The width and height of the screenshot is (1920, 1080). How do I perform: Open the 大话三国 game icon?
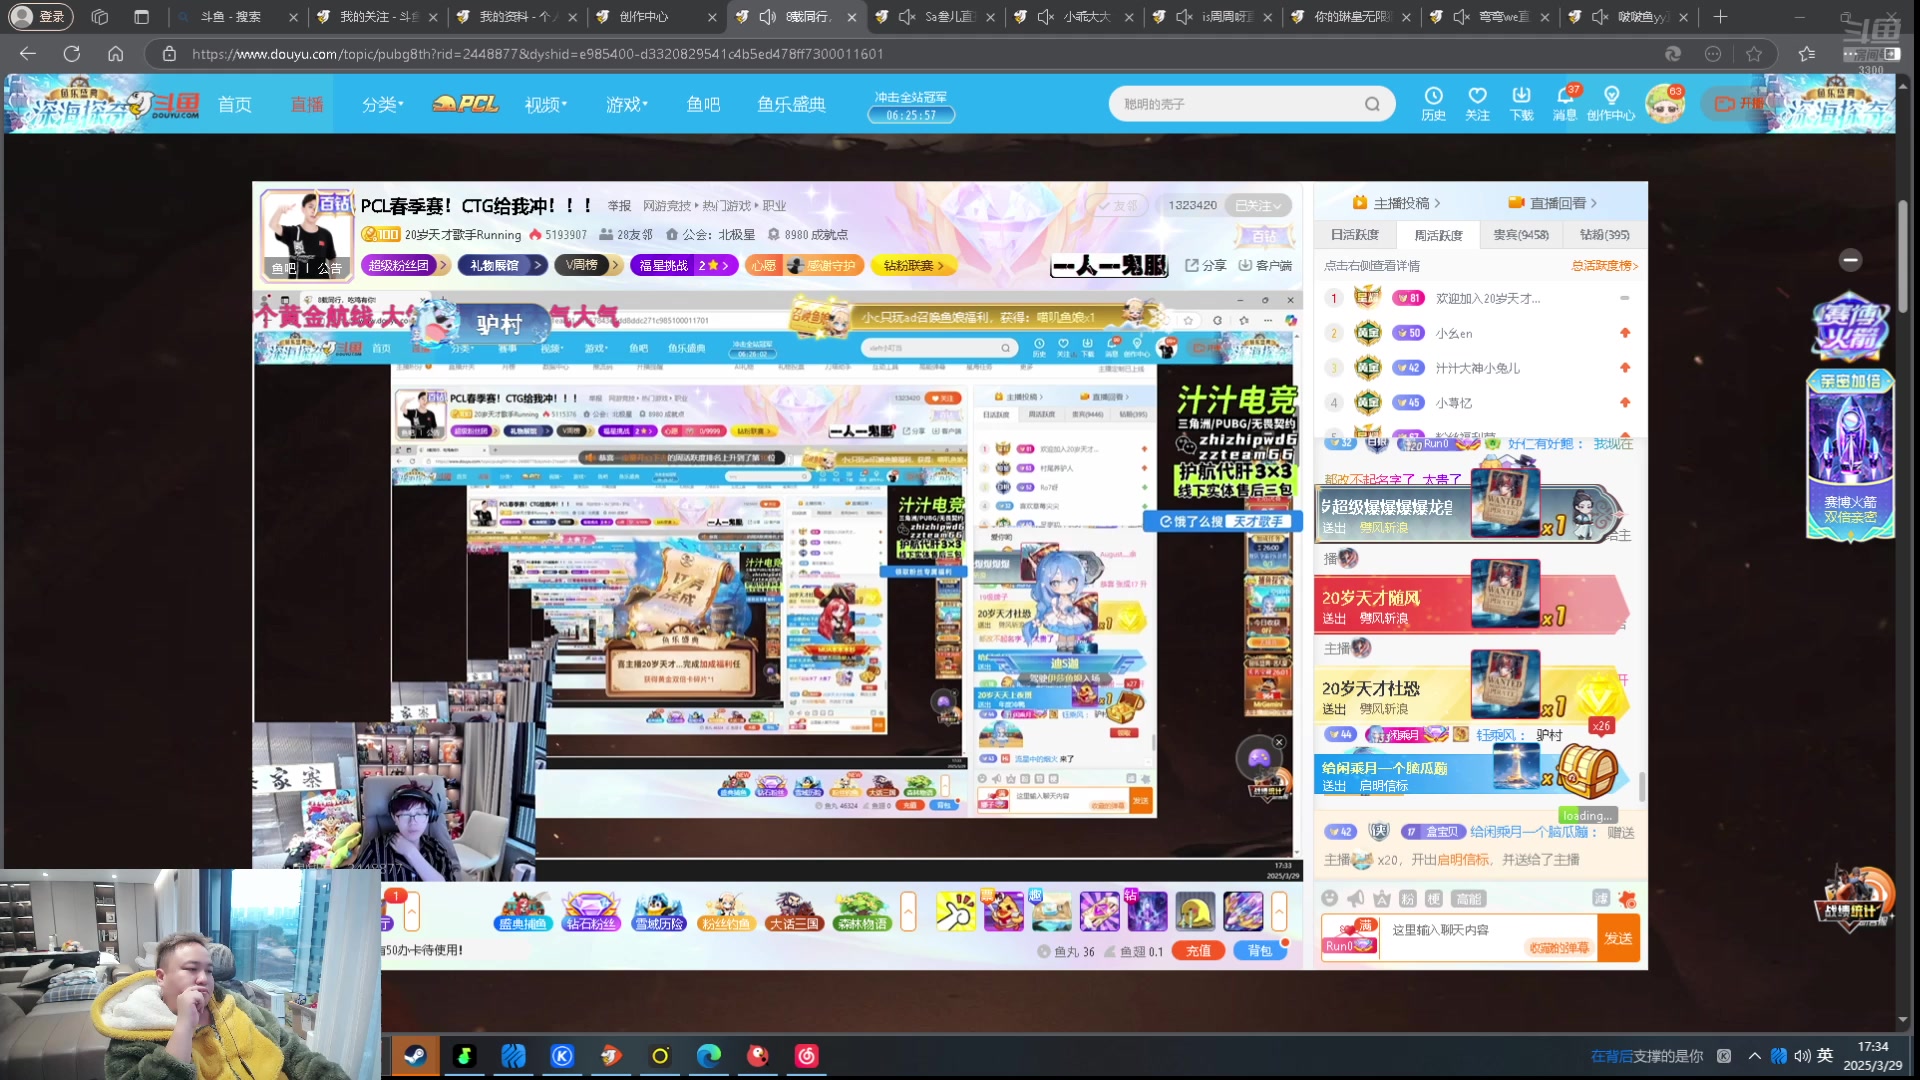pos(794,911)
